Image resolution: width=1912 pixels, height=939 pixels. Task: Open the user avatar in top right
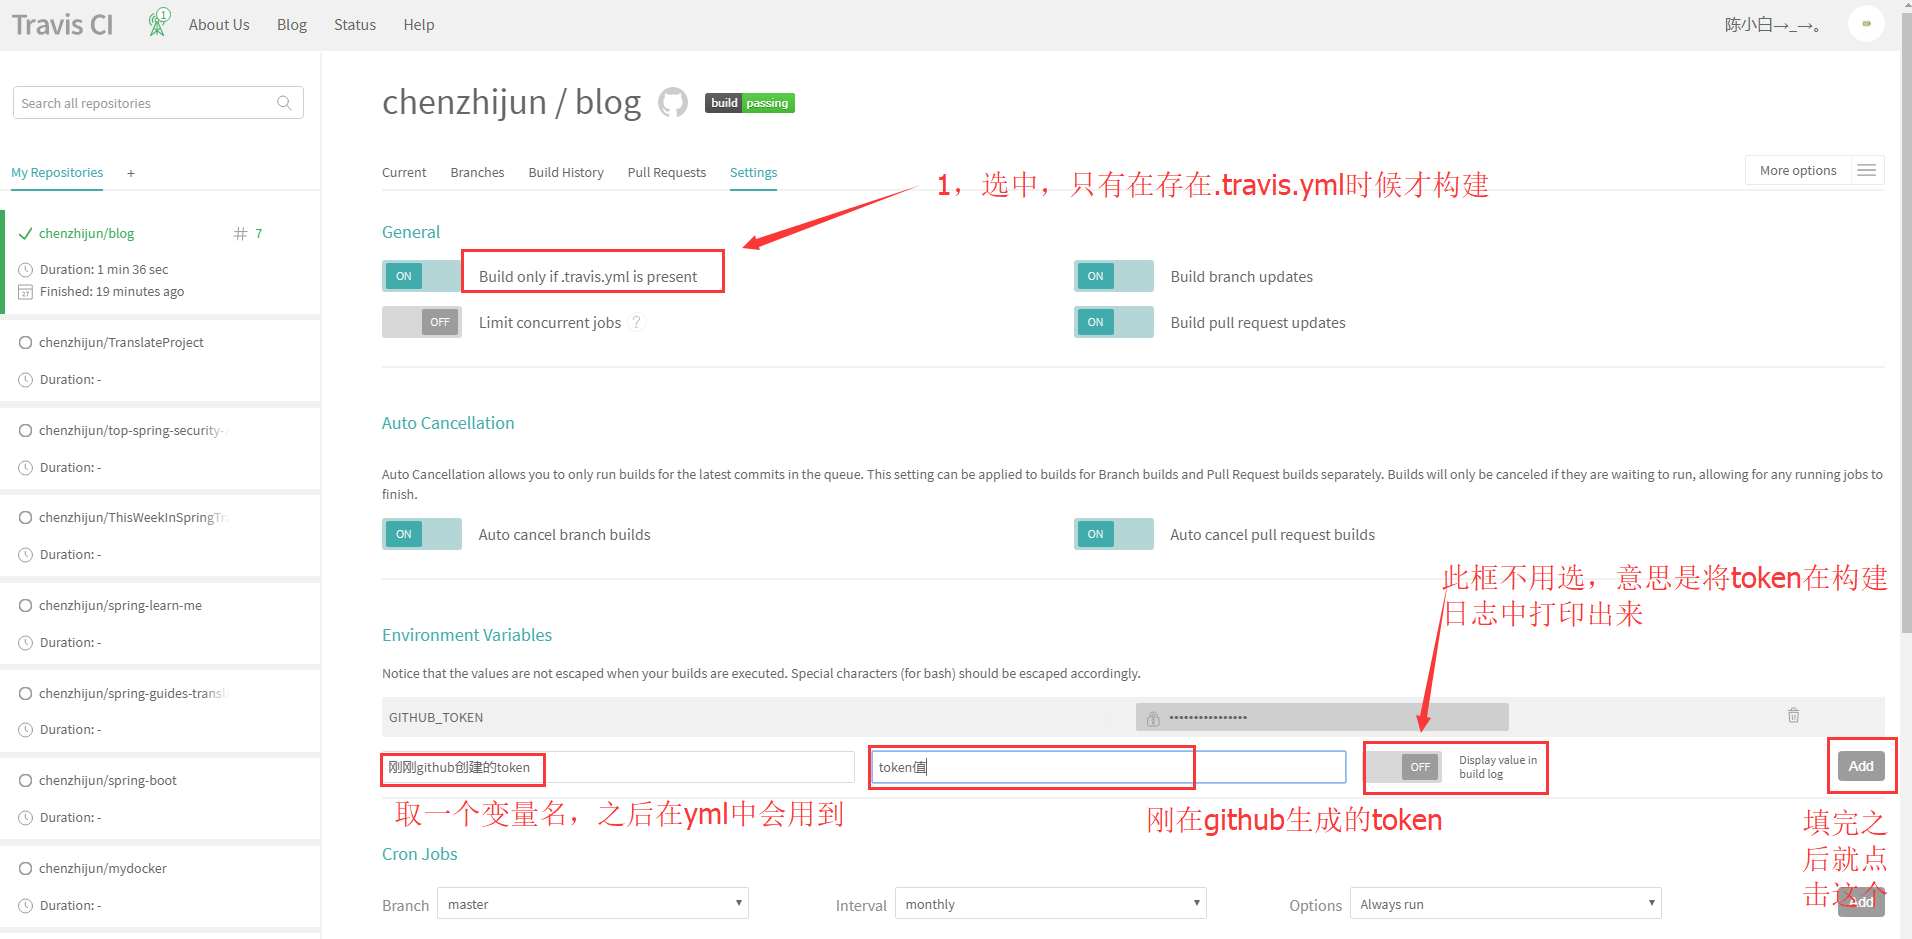point(1865,24)
